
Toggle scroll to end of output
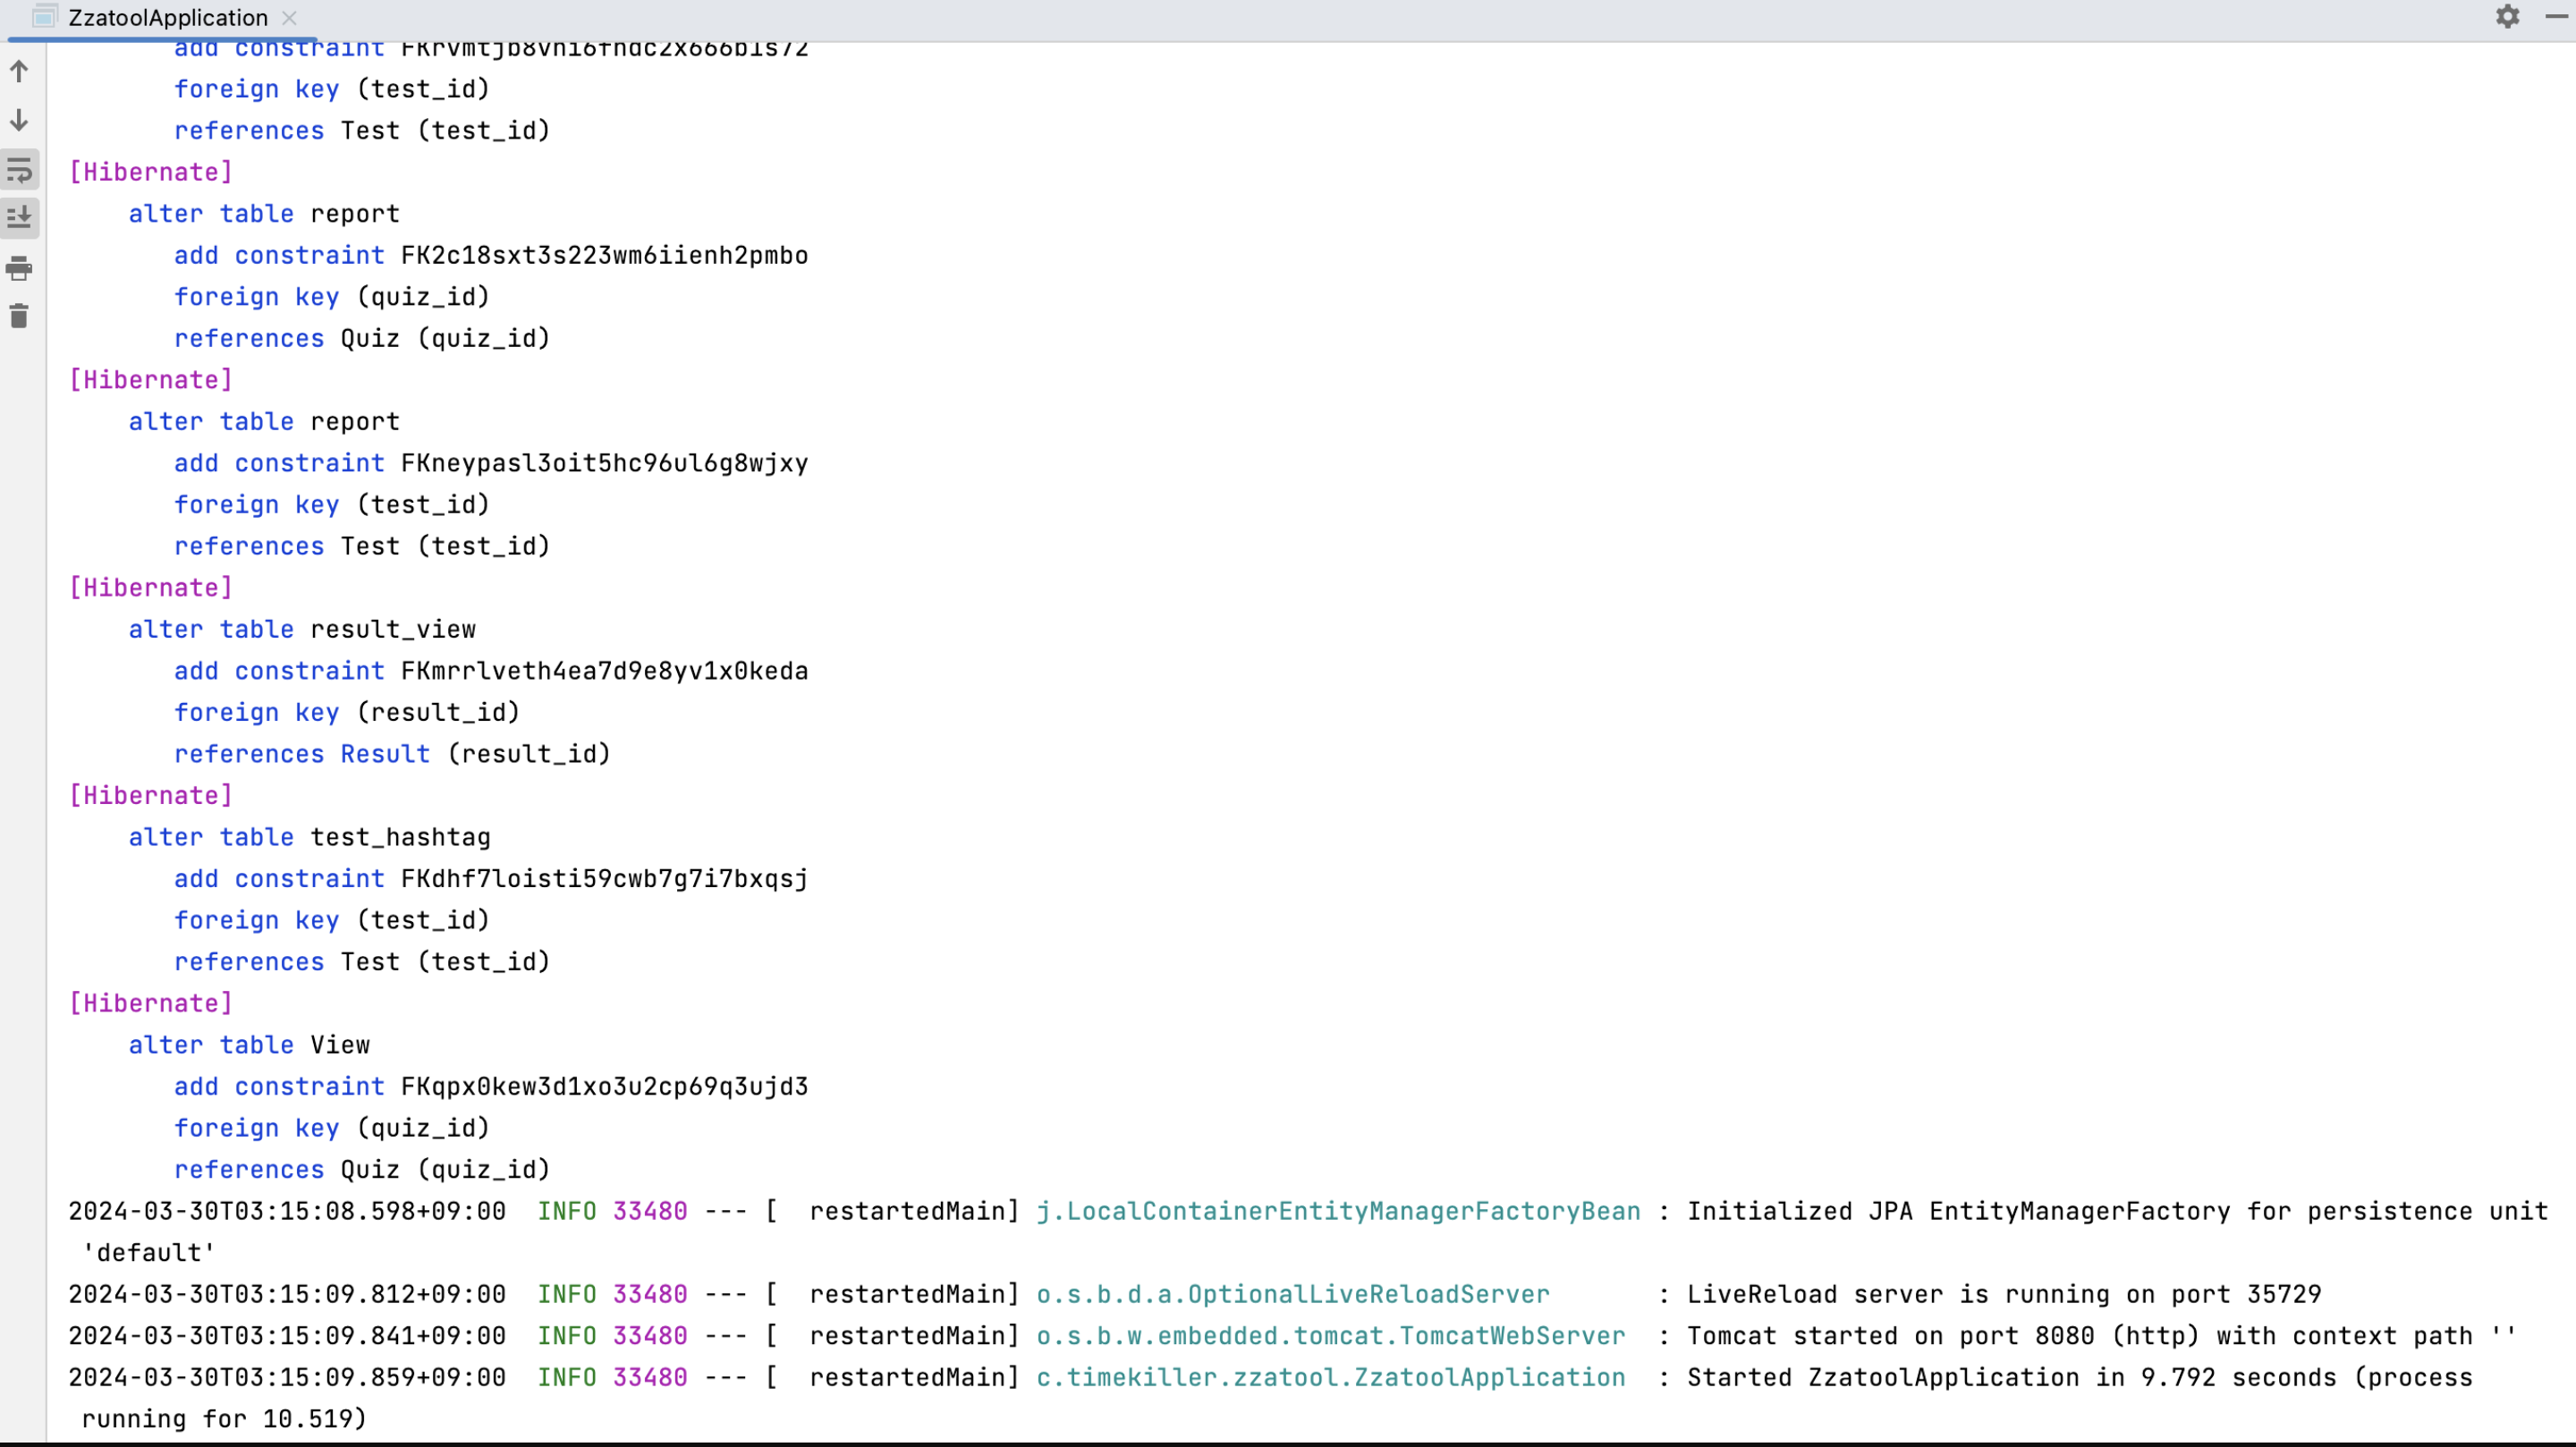tap(19, 218)
